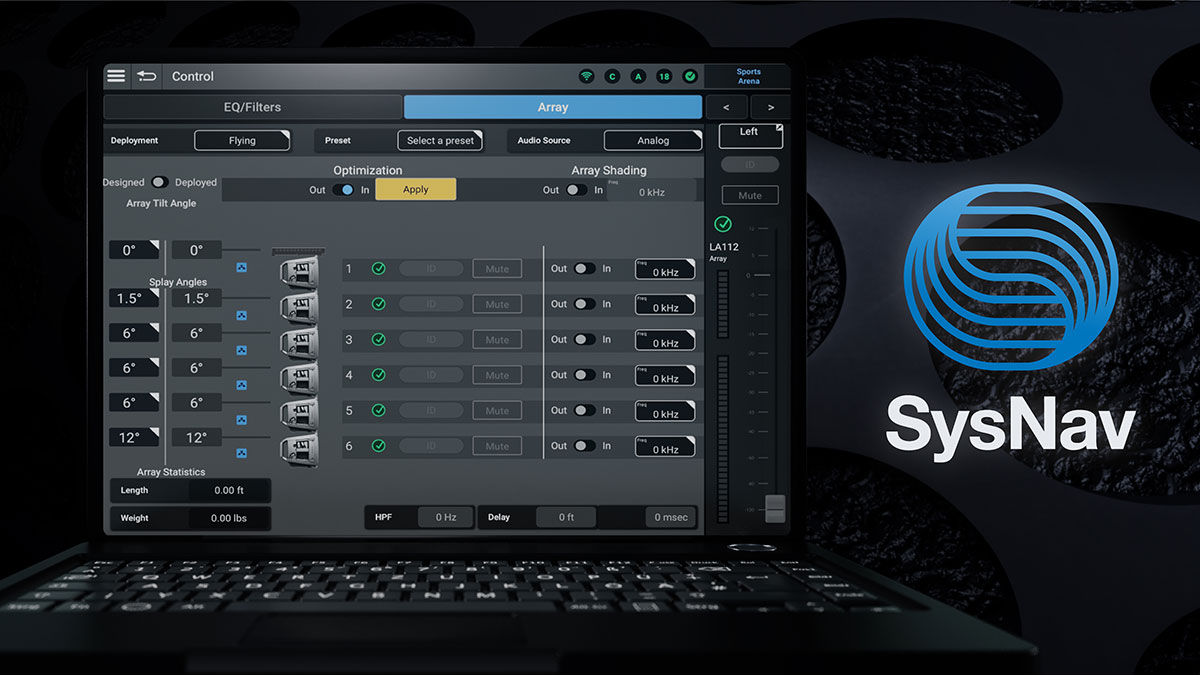Click speaker 3 status checkmark
Viewport: 1200px width, 675px height.
coord(379,339)
